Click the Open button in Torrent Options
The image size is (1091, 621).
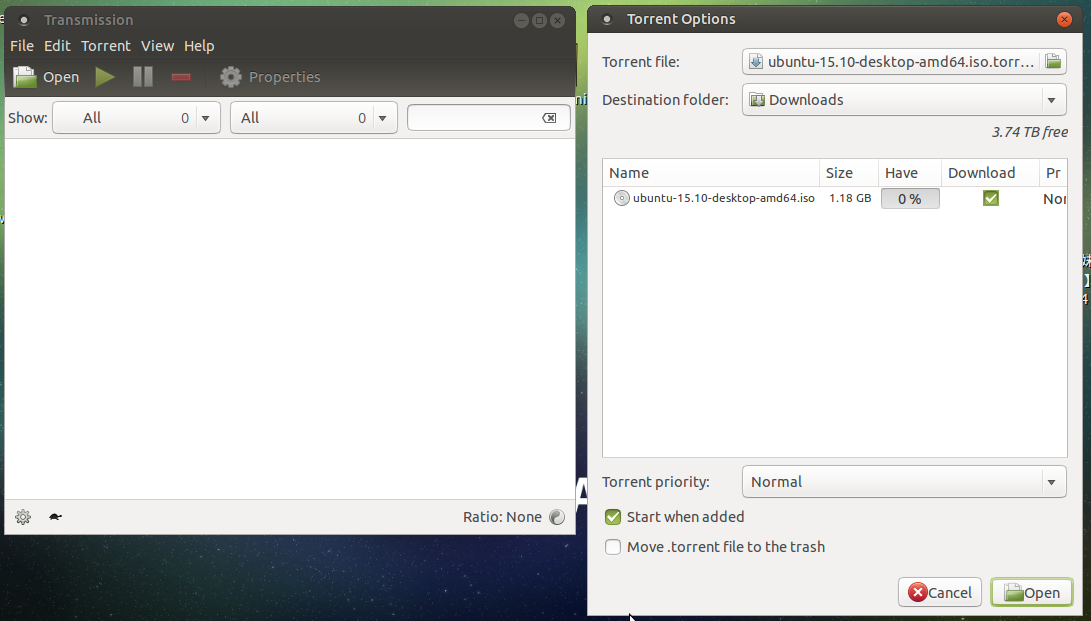click(x=1032, y=592)
